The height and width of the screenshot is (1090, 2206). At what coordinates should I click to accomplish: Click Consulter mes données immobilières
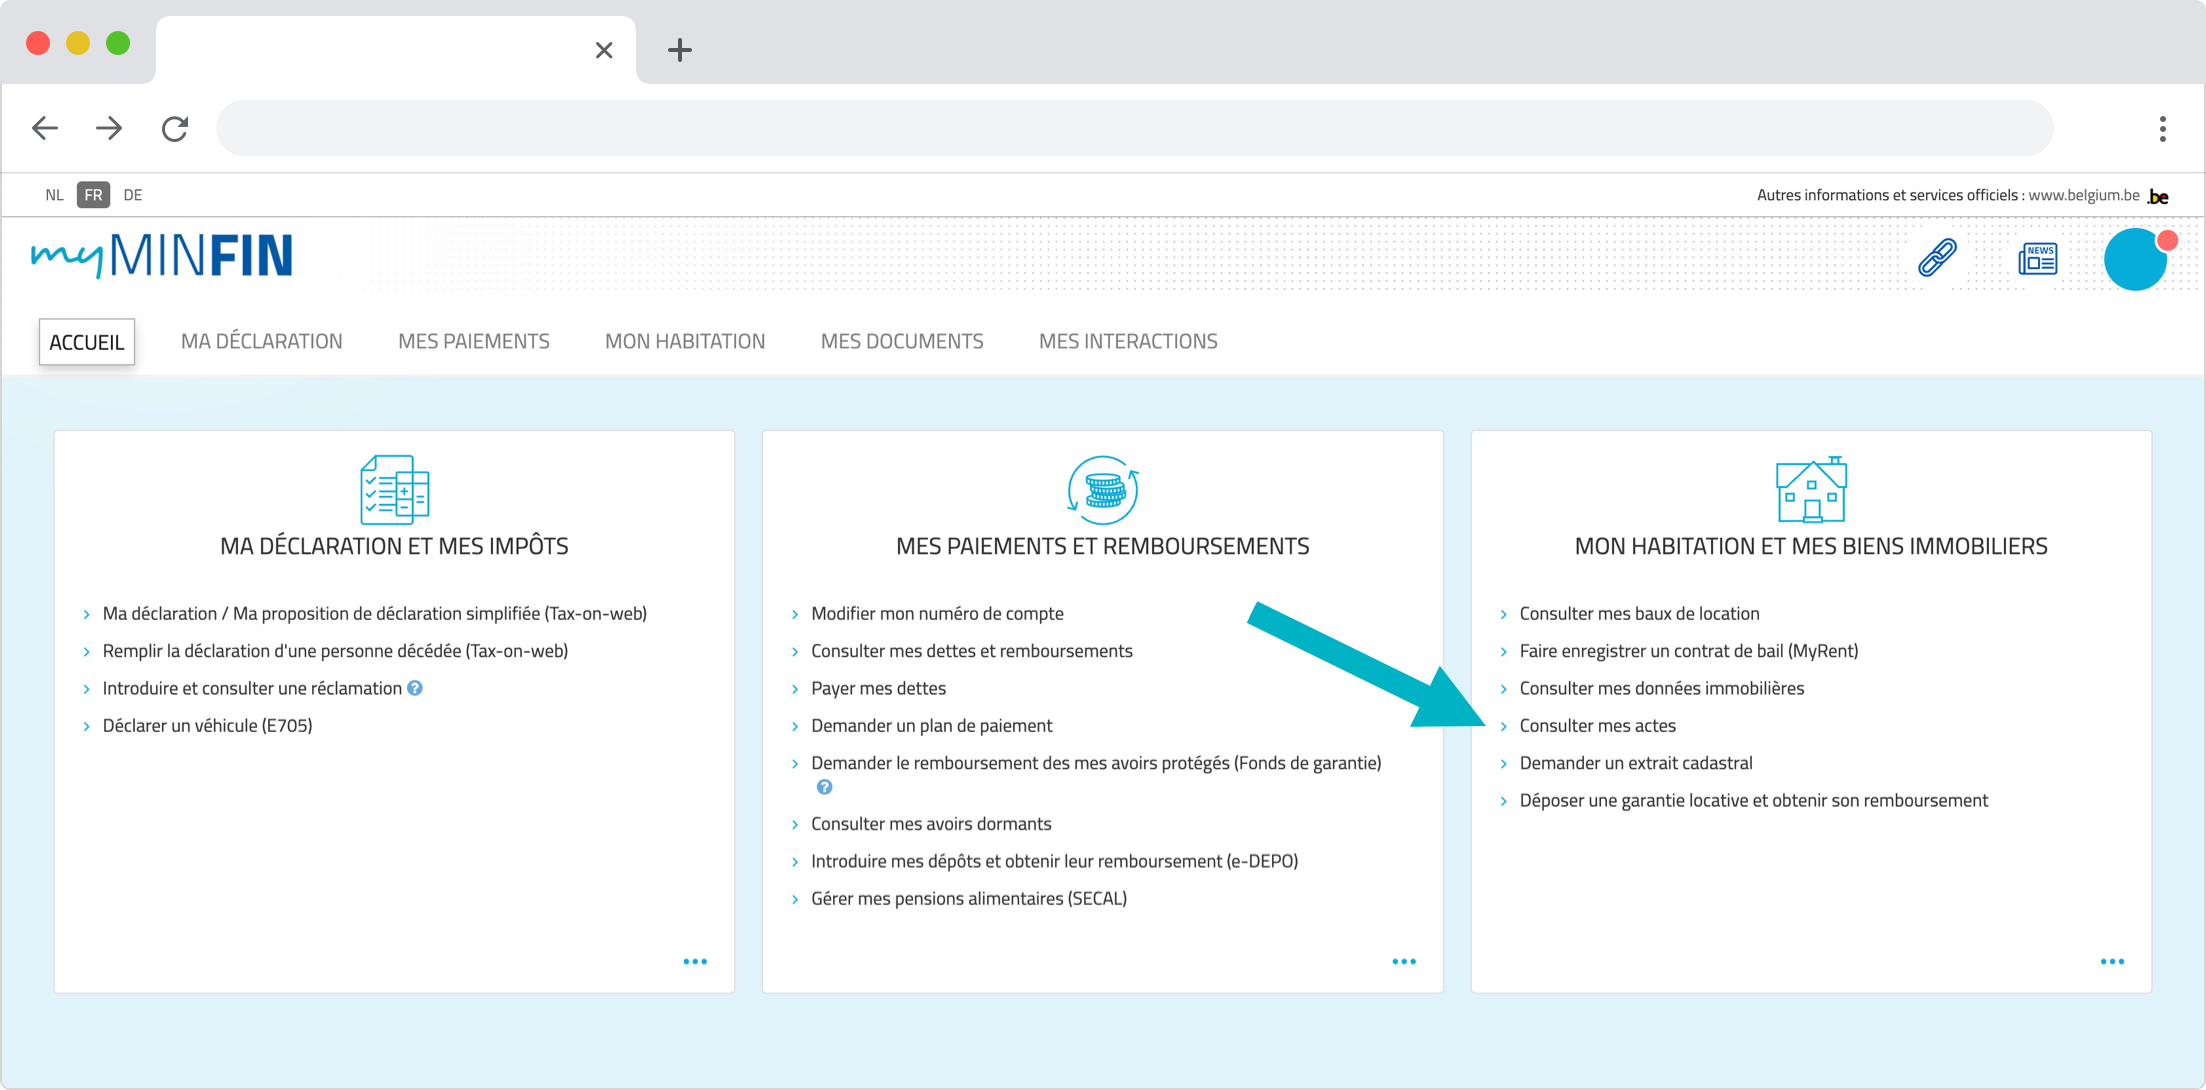point(1662,688)
